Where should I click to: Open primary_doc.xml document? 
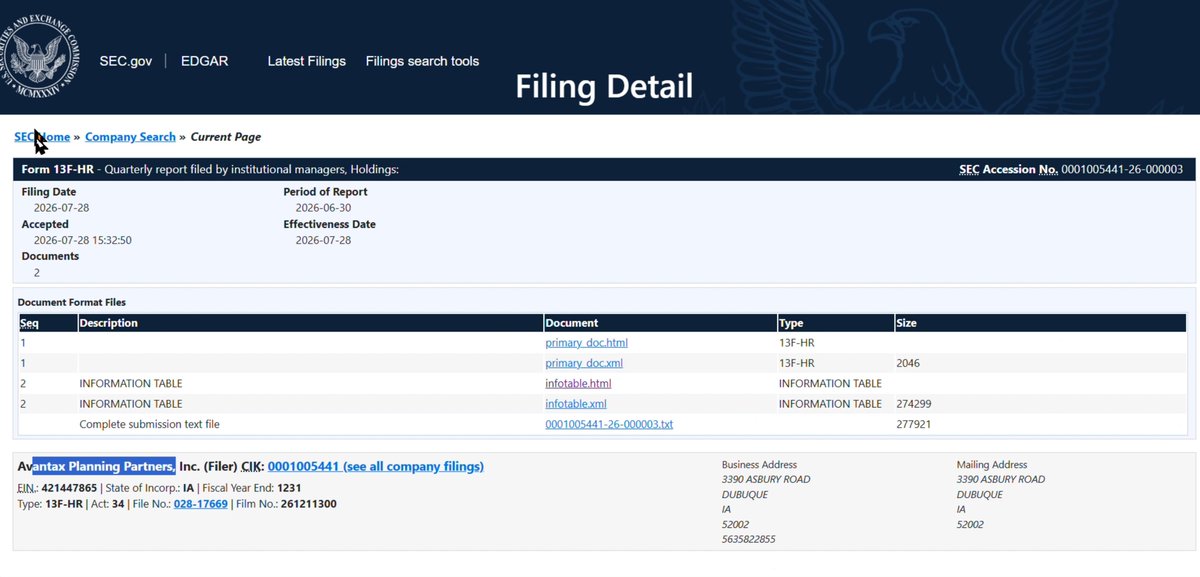(x=584, y=363)
